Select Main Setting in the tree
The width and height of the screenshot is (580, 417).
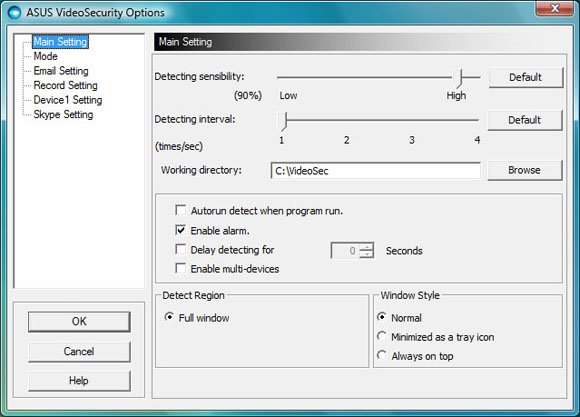coord(60,41)
